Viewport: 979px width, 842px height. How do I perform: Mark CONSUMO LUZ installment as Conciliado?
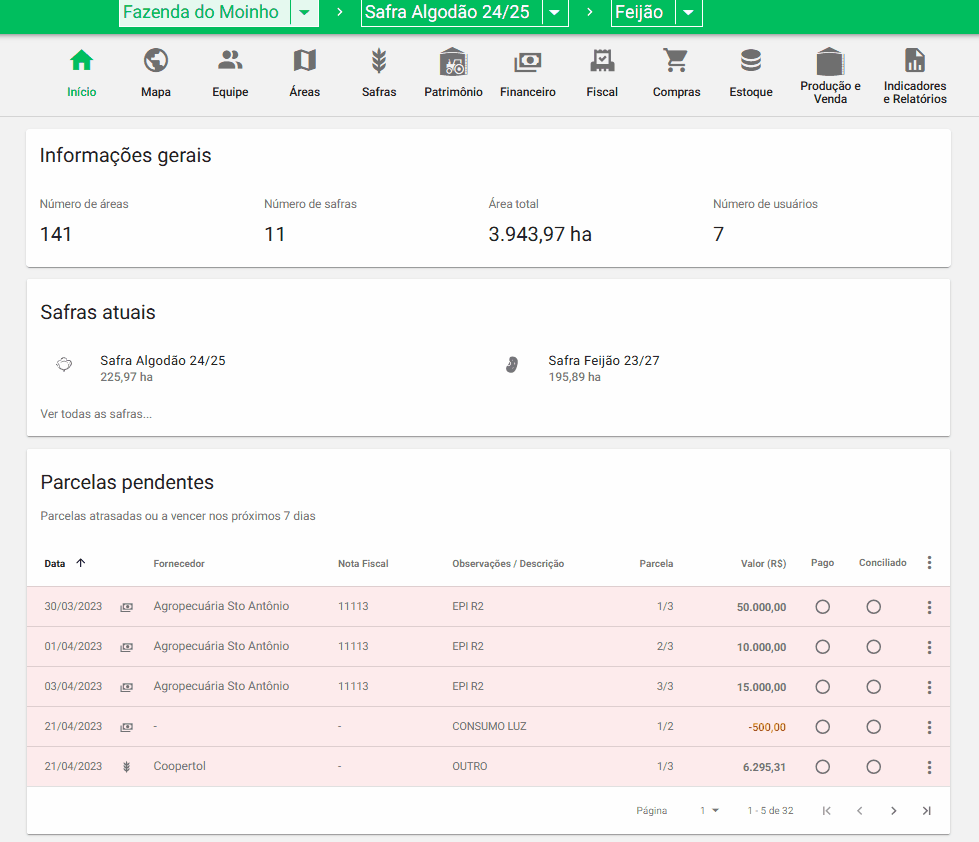click(x=873, y=727)
